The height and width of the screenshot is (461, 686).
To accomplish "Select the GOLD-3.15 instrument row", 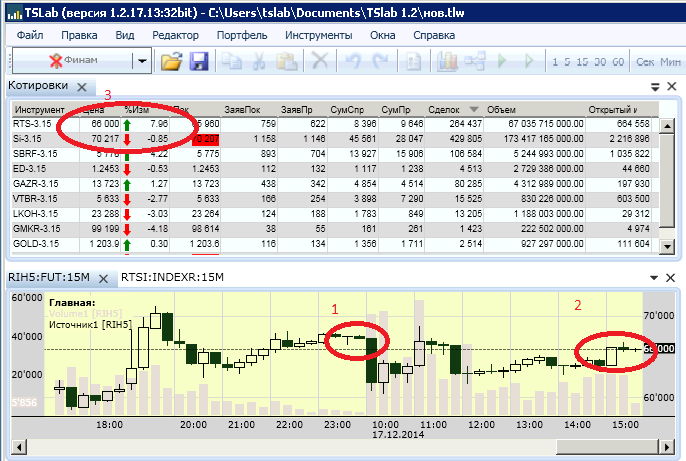I will pyautogui.click(x=335, y=244).
